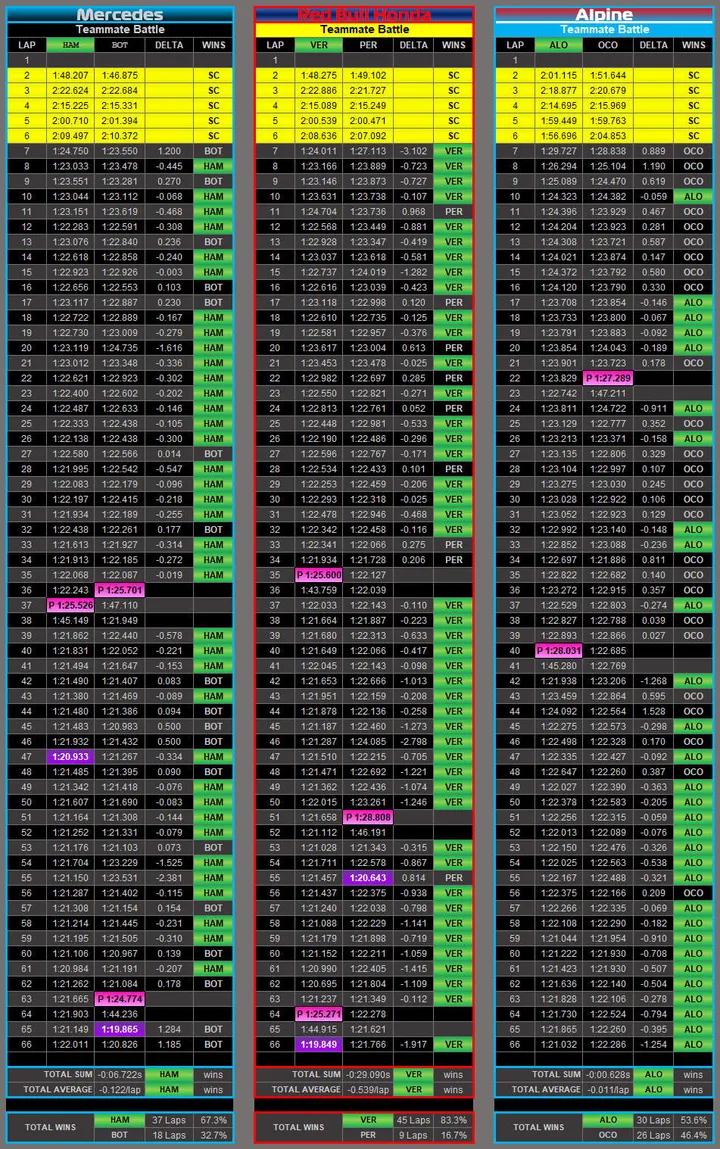Click the 83.3% win percentage cell
The image size is (720, 1149).
click(x=453, y=1120)
